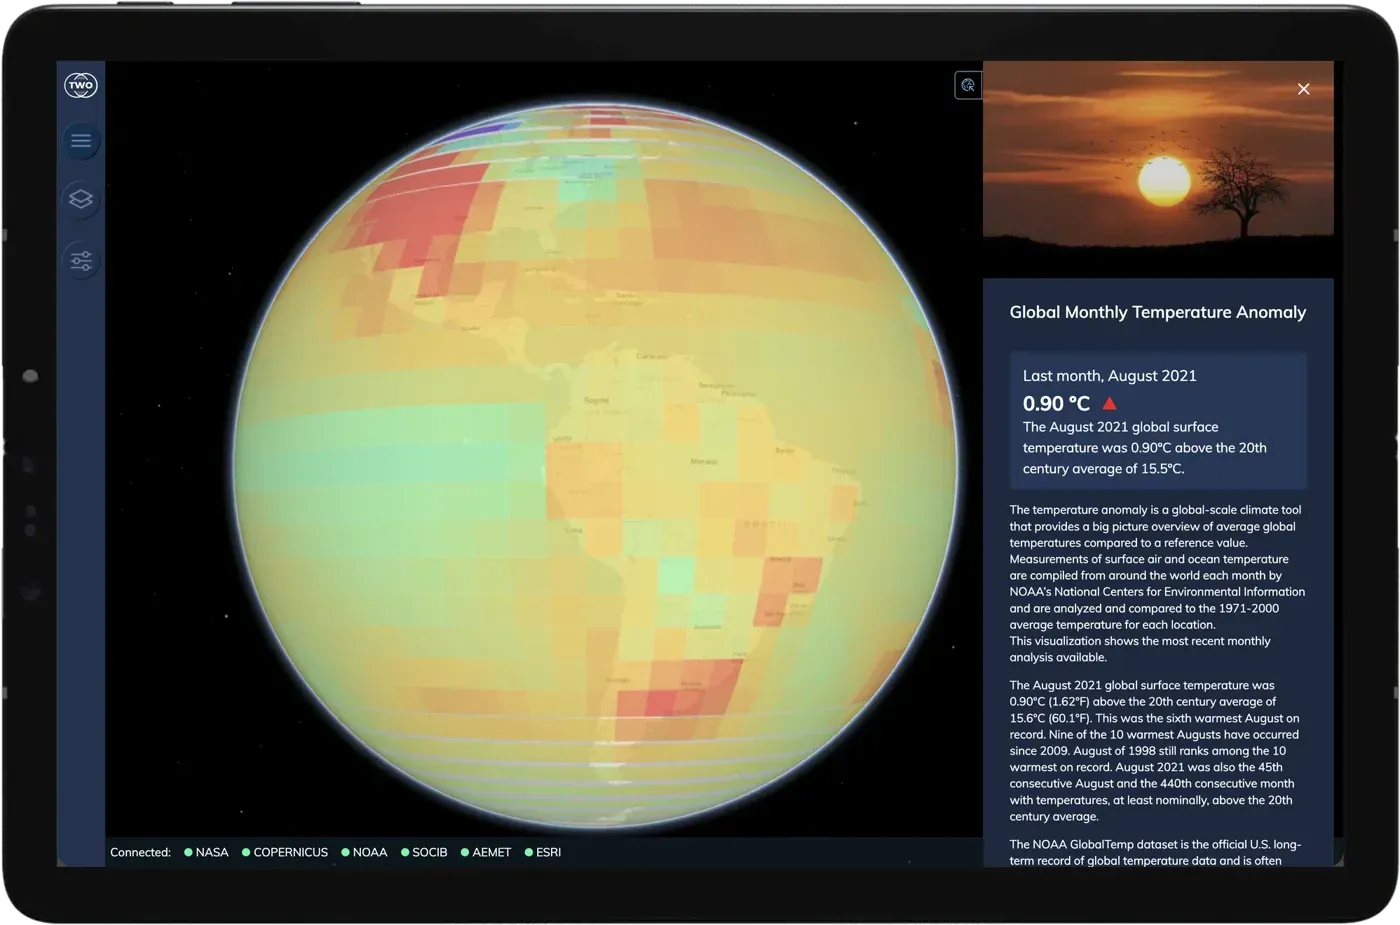Select the NASA connection status entry

206,852
